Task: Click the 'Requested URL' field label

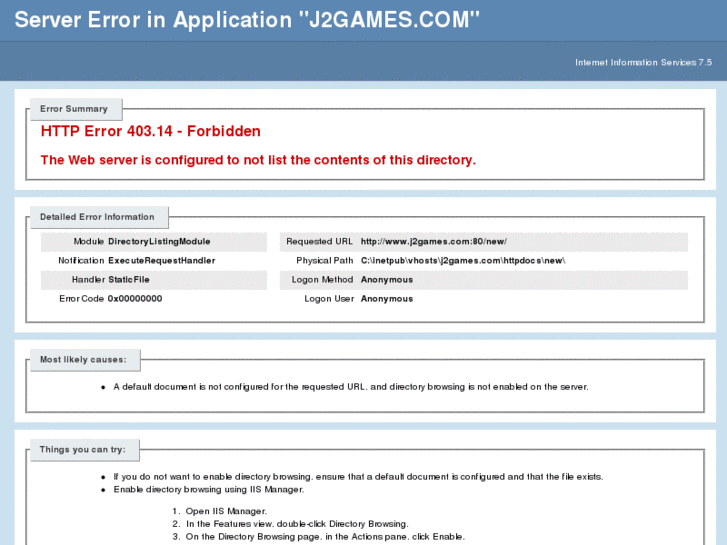Action: click(319, 242)
